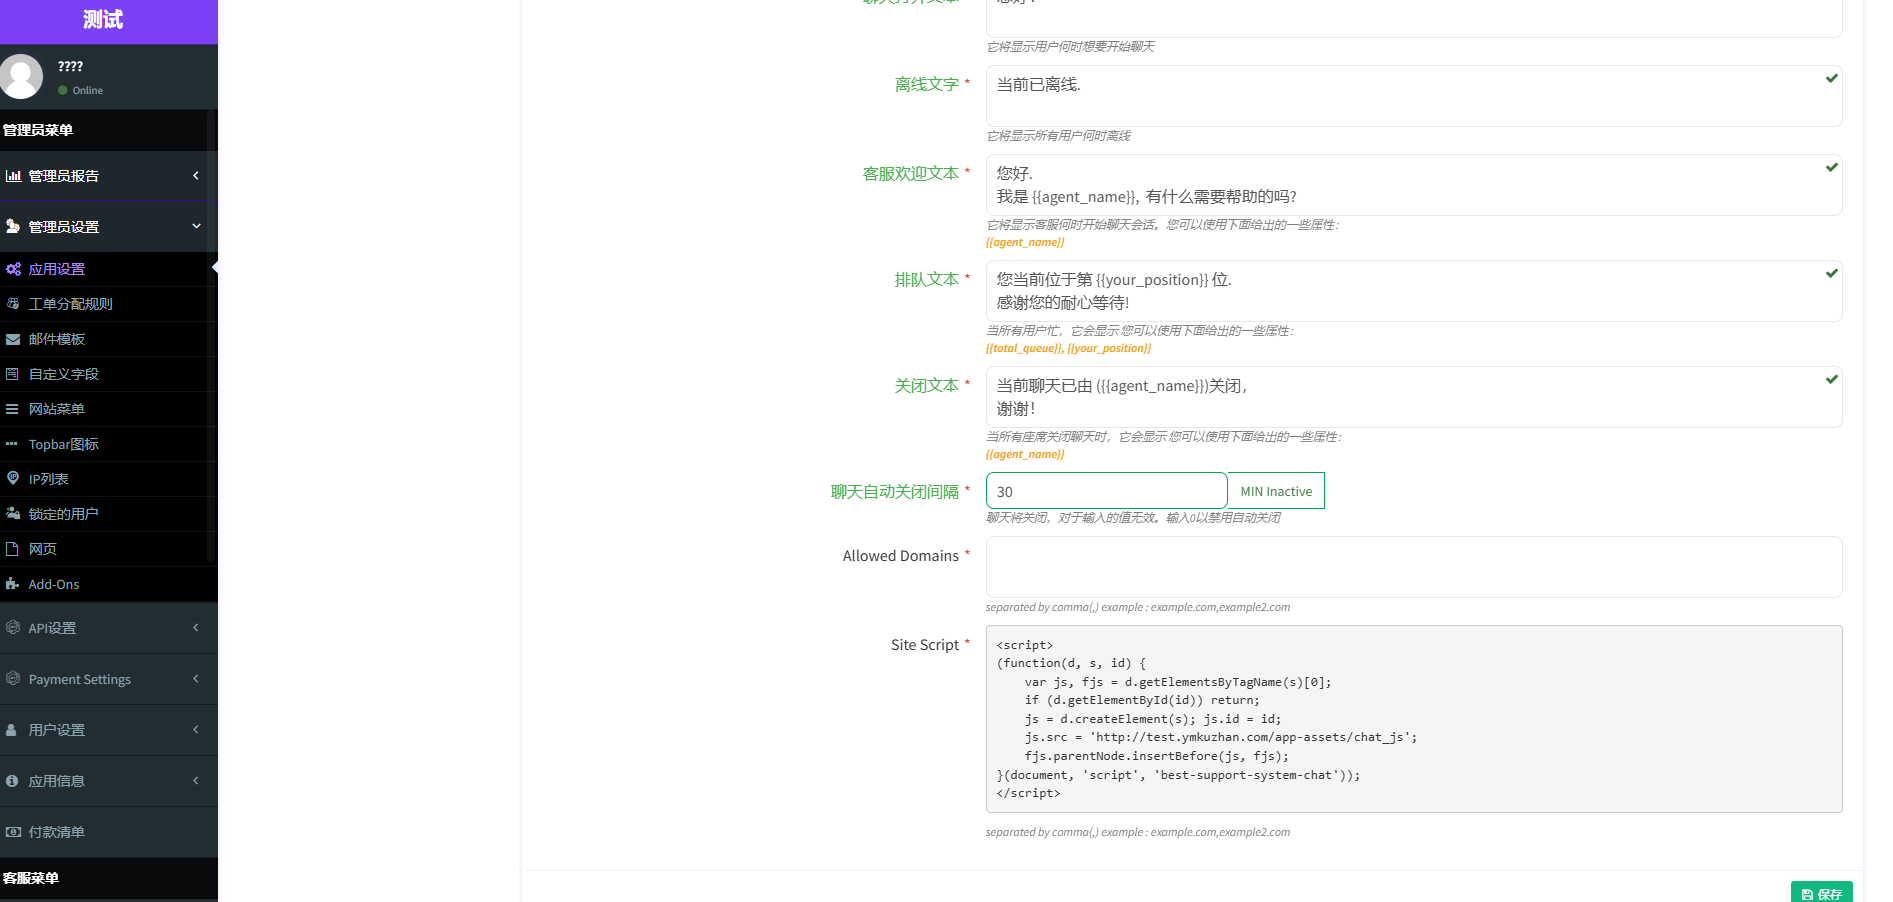Click the 付款清单 payment icon
Image resolution: width=1893 pixels, height=902 pixels.
[13, 832]
